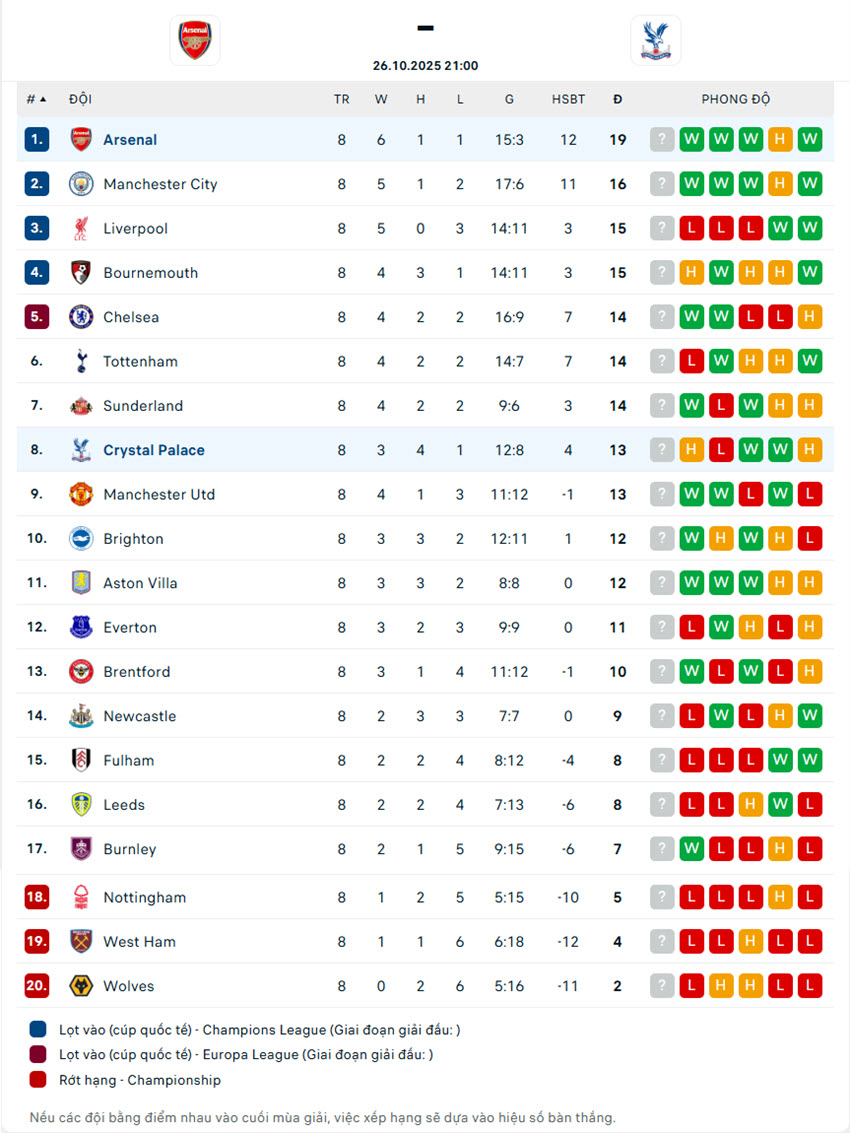Open the Arsenal team link in the table
This screenshot has height=1133, width=850.
click(x=130, y=140)
